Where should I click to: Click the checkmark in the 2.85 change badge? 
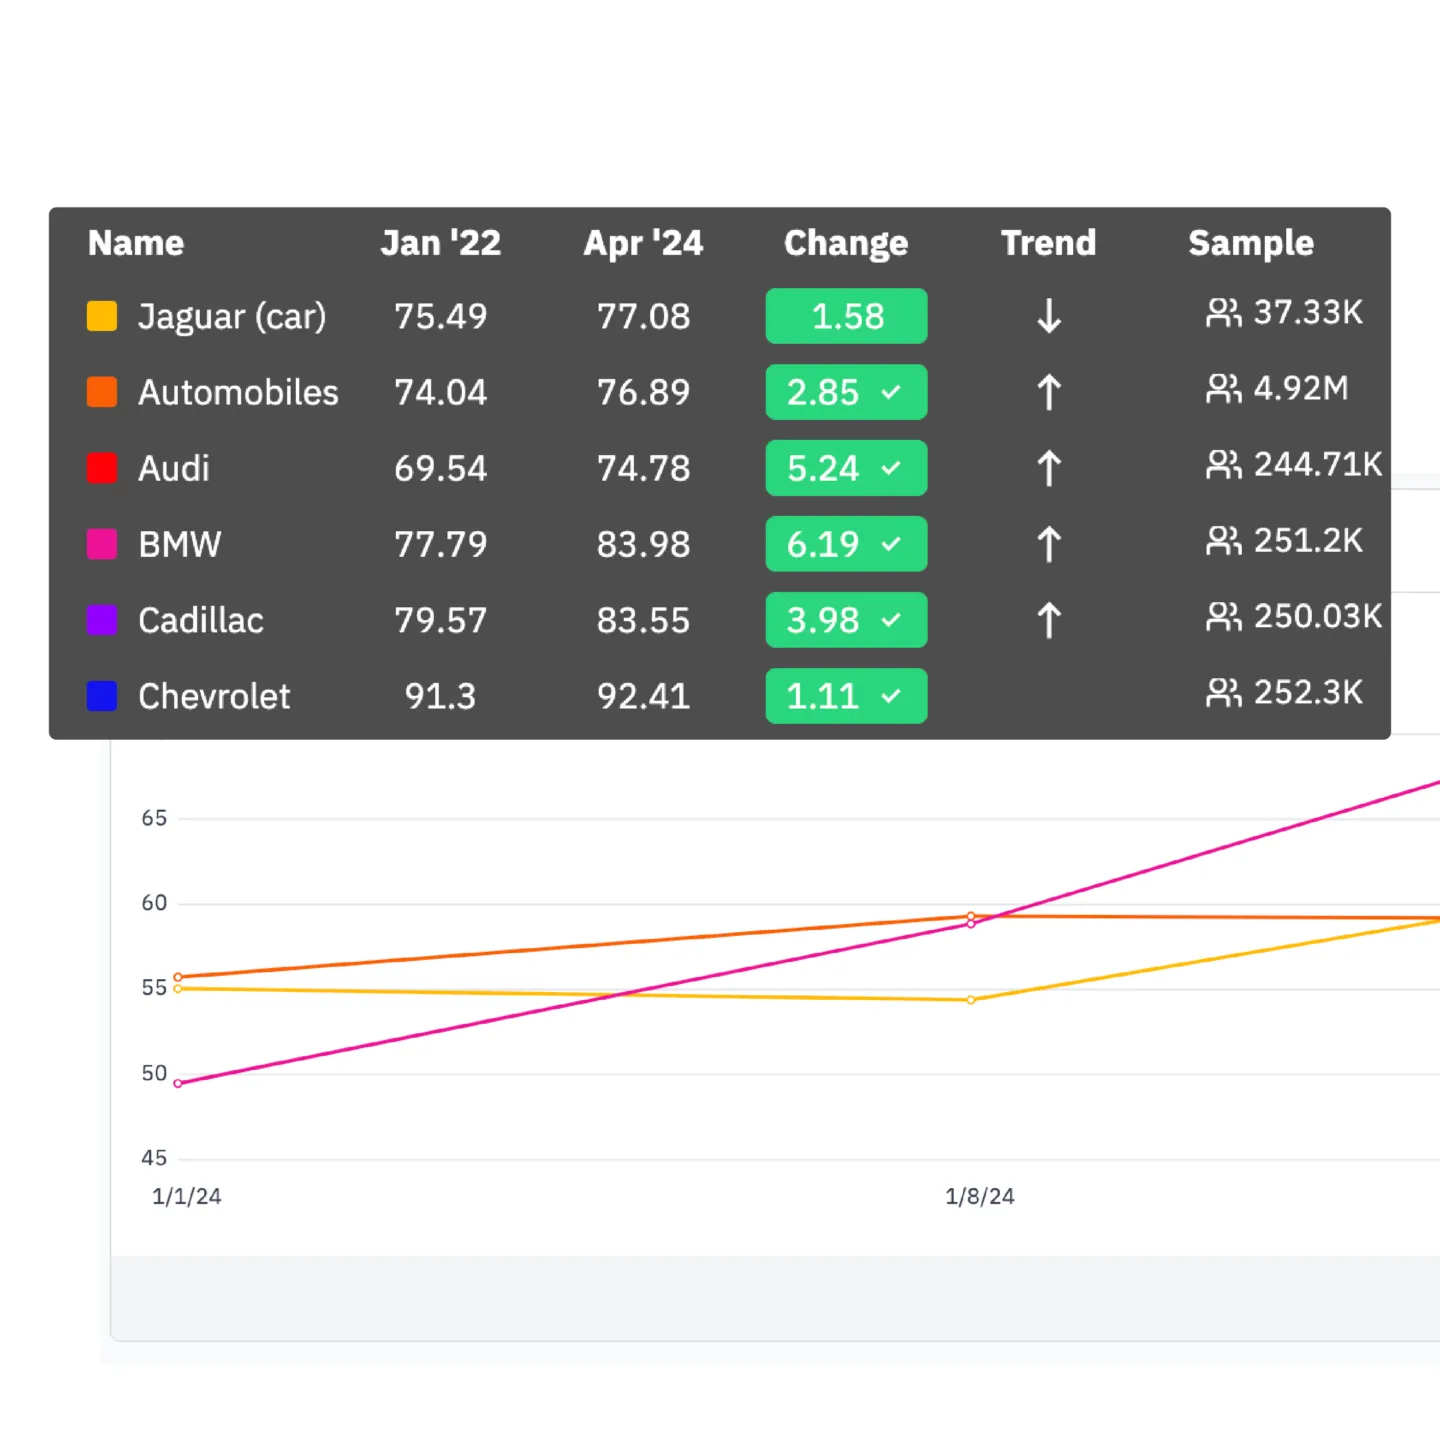click(891, 393)
